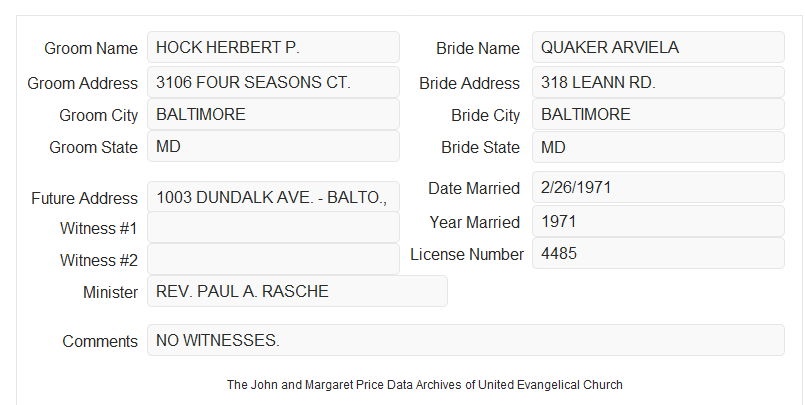Select the Future Address text box

(273, 197)
